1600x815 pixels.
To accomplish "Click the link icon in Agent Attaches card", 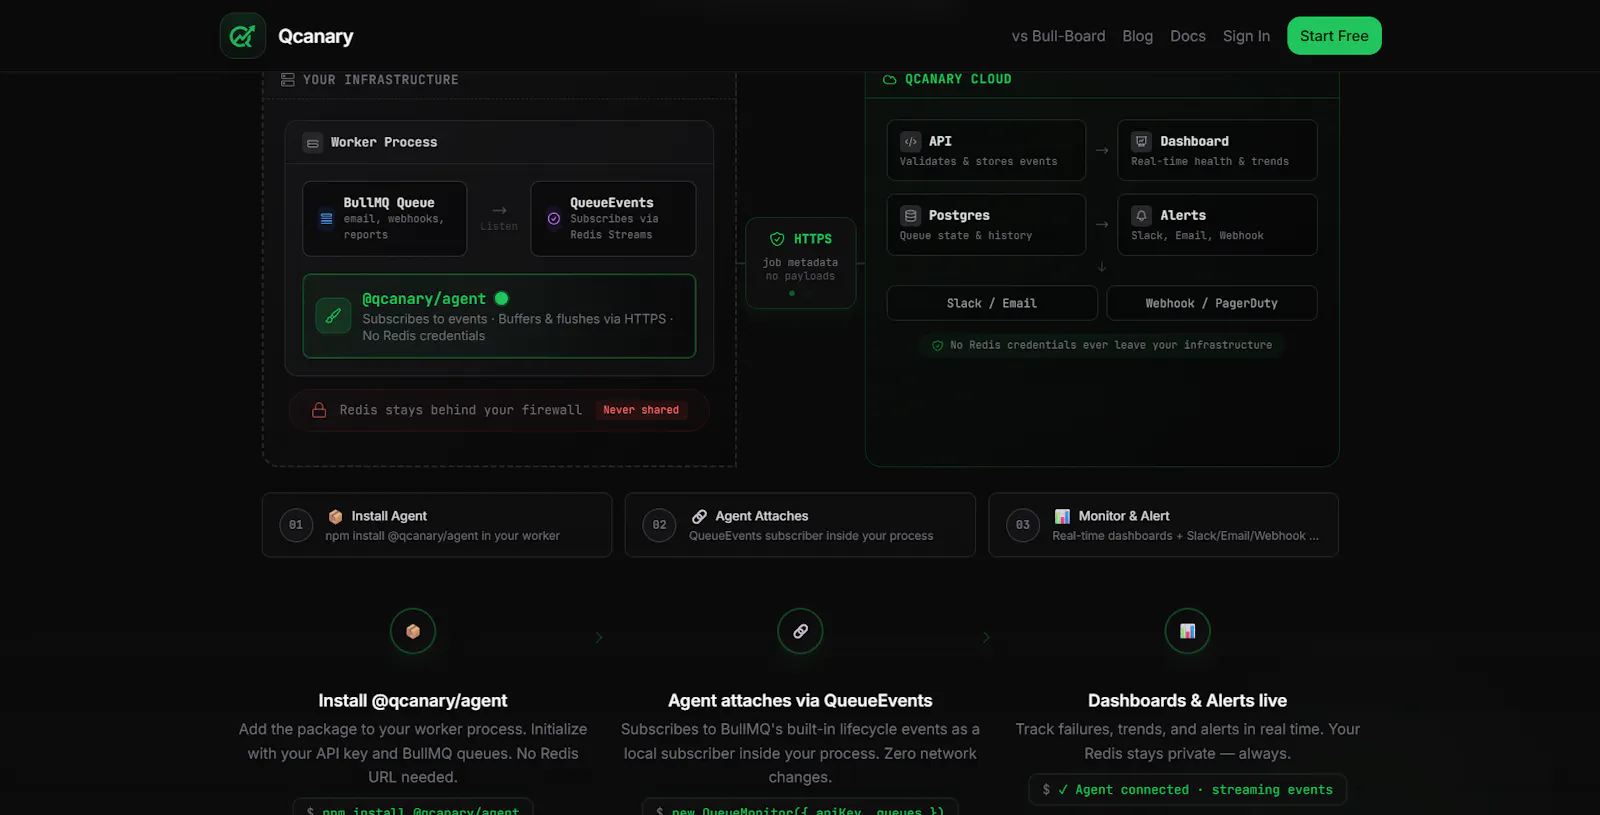I will pyautogui.click(x=699, y=517).
